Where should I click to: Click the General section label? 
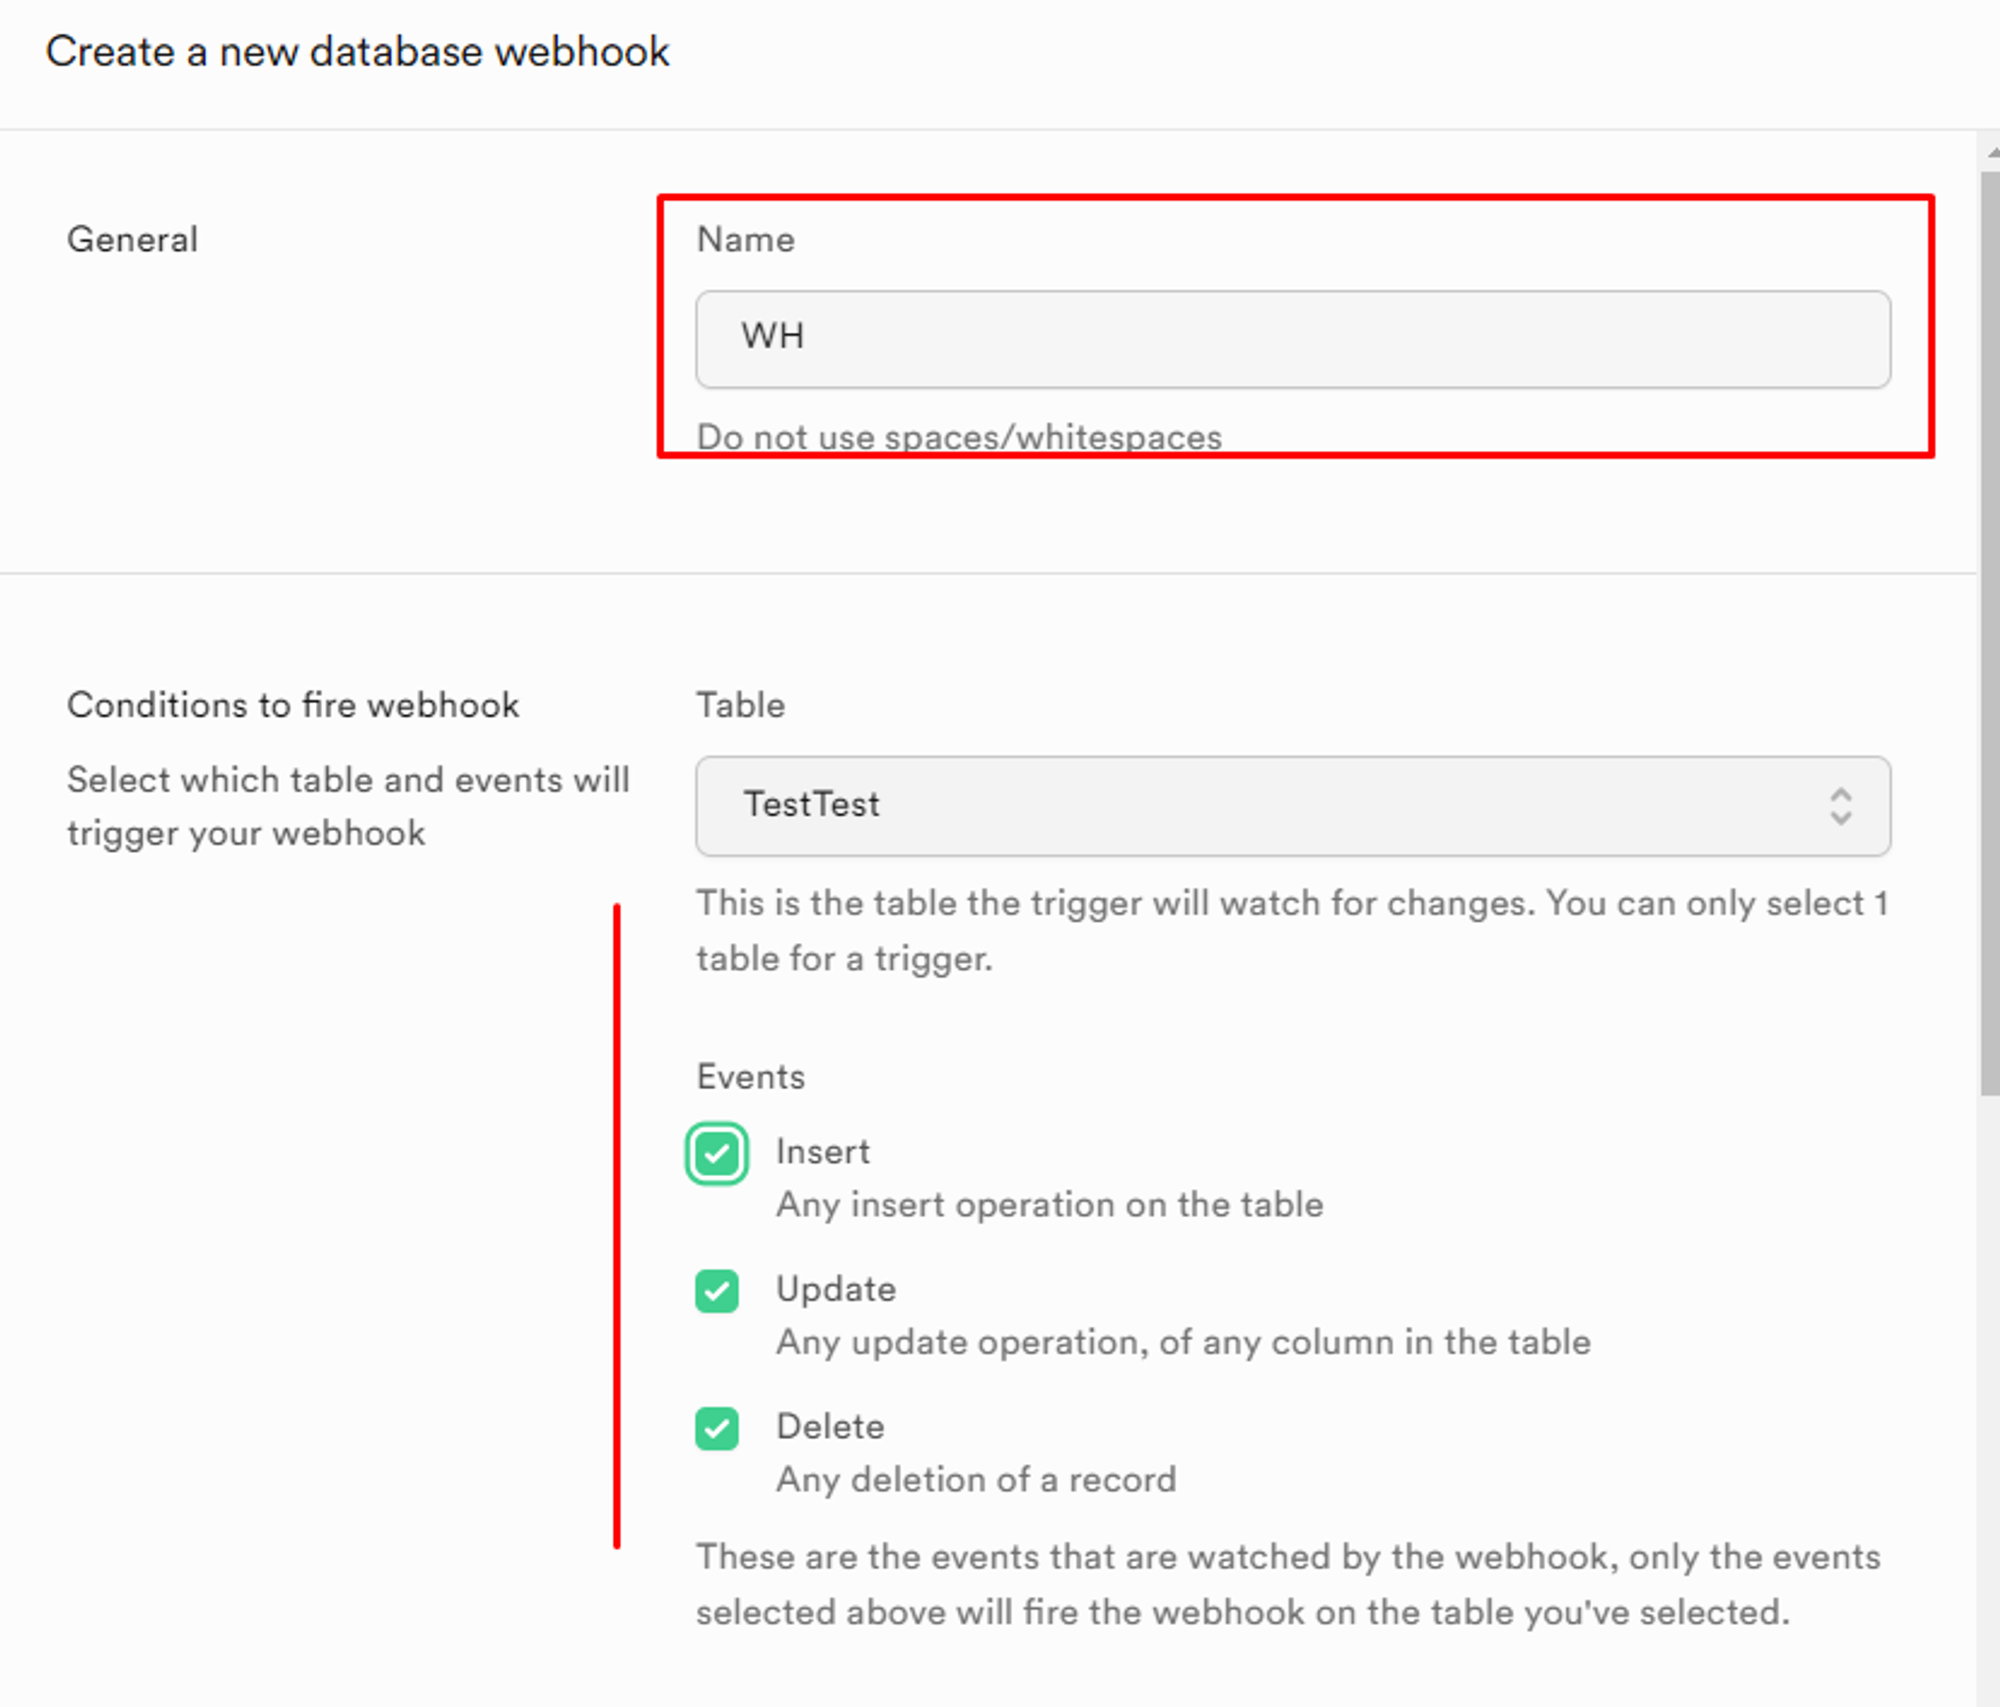coord(131,238)
